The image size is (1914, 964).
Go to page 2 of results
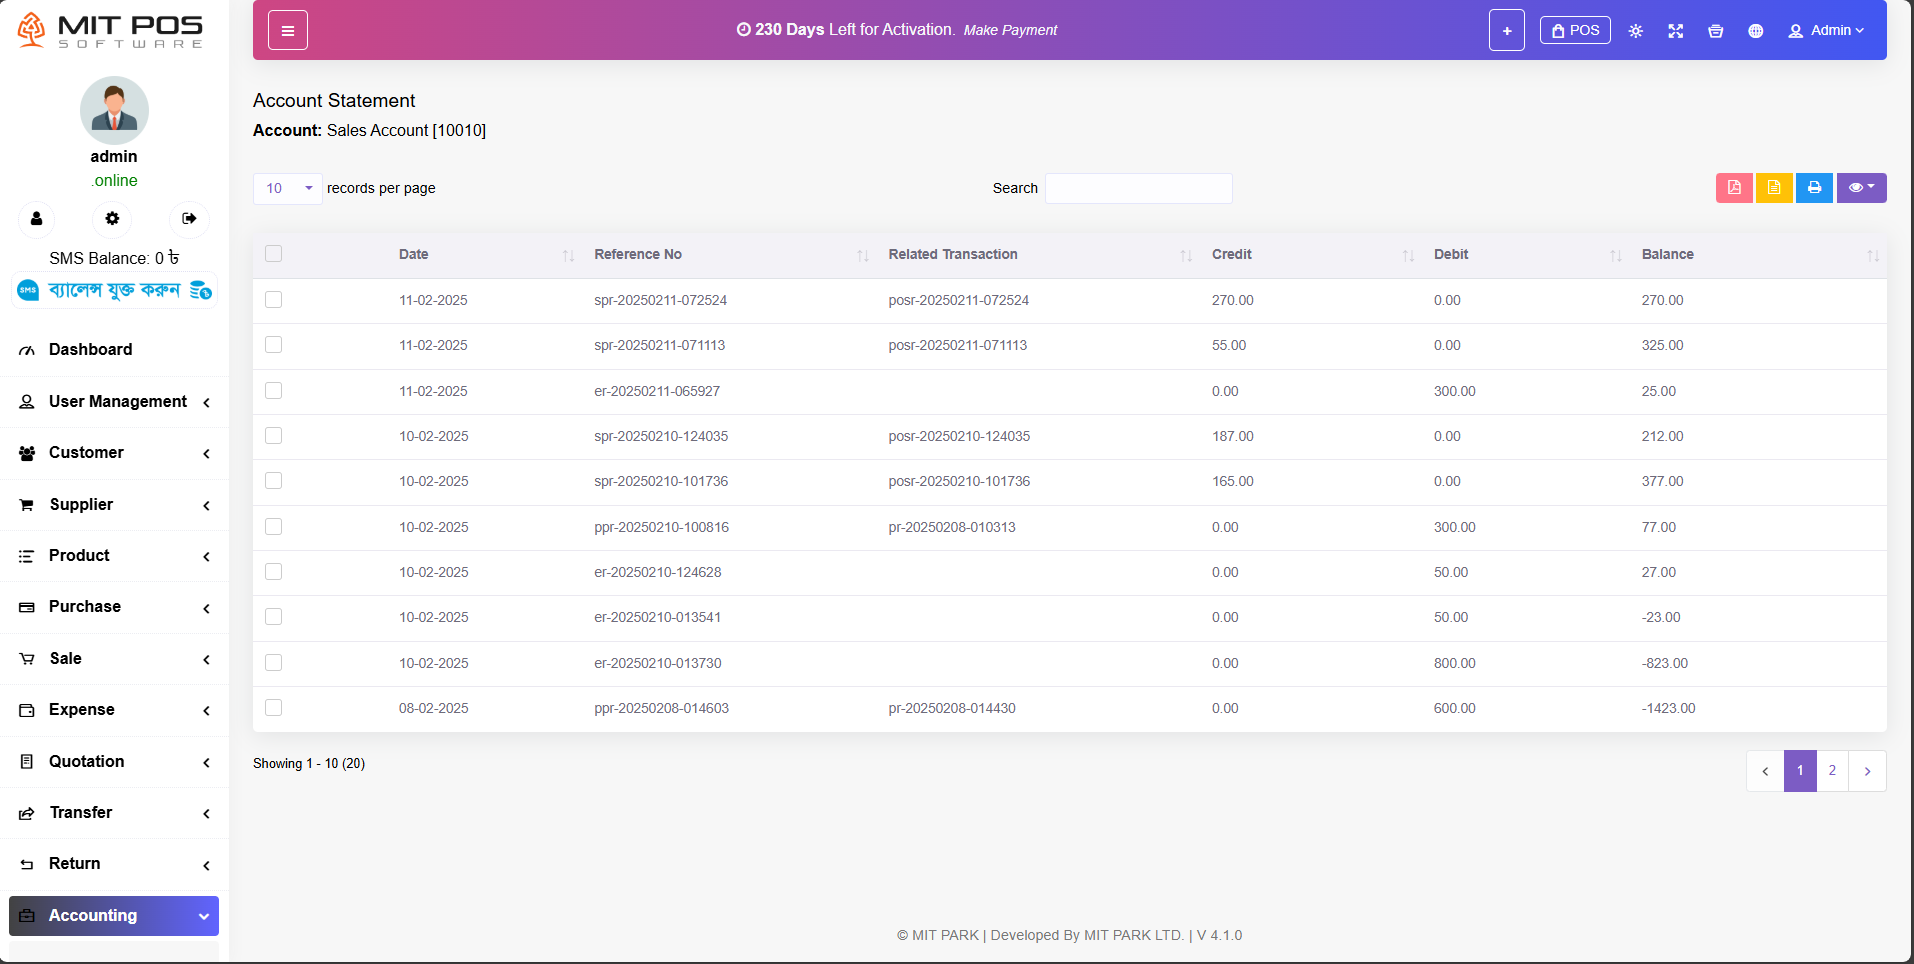pos(1832,771)
